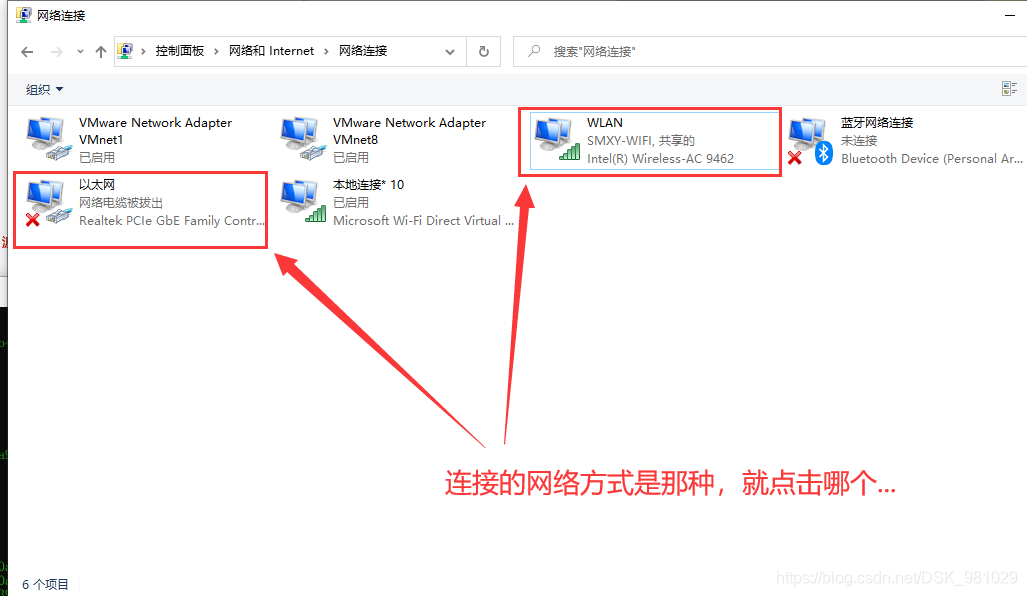Select the VMware Network Adapter VMnet1 icon

48,139
